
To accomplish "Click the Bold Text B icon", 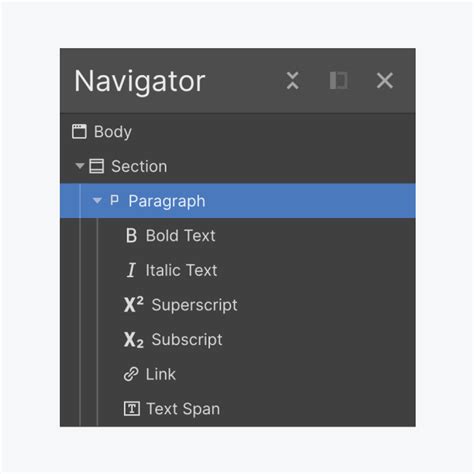I will pyautogui.click(x=131, y=235).
